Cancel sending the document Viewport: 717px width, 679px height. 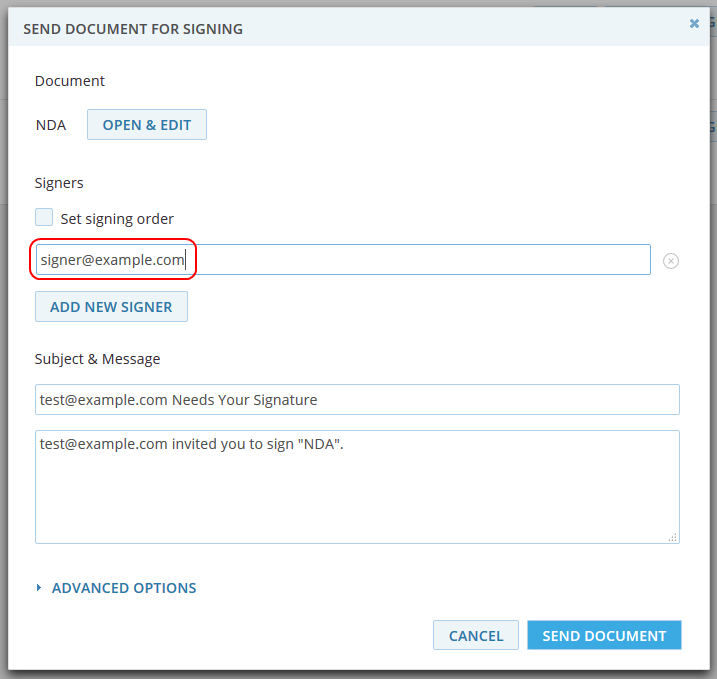tap(476, 635)
